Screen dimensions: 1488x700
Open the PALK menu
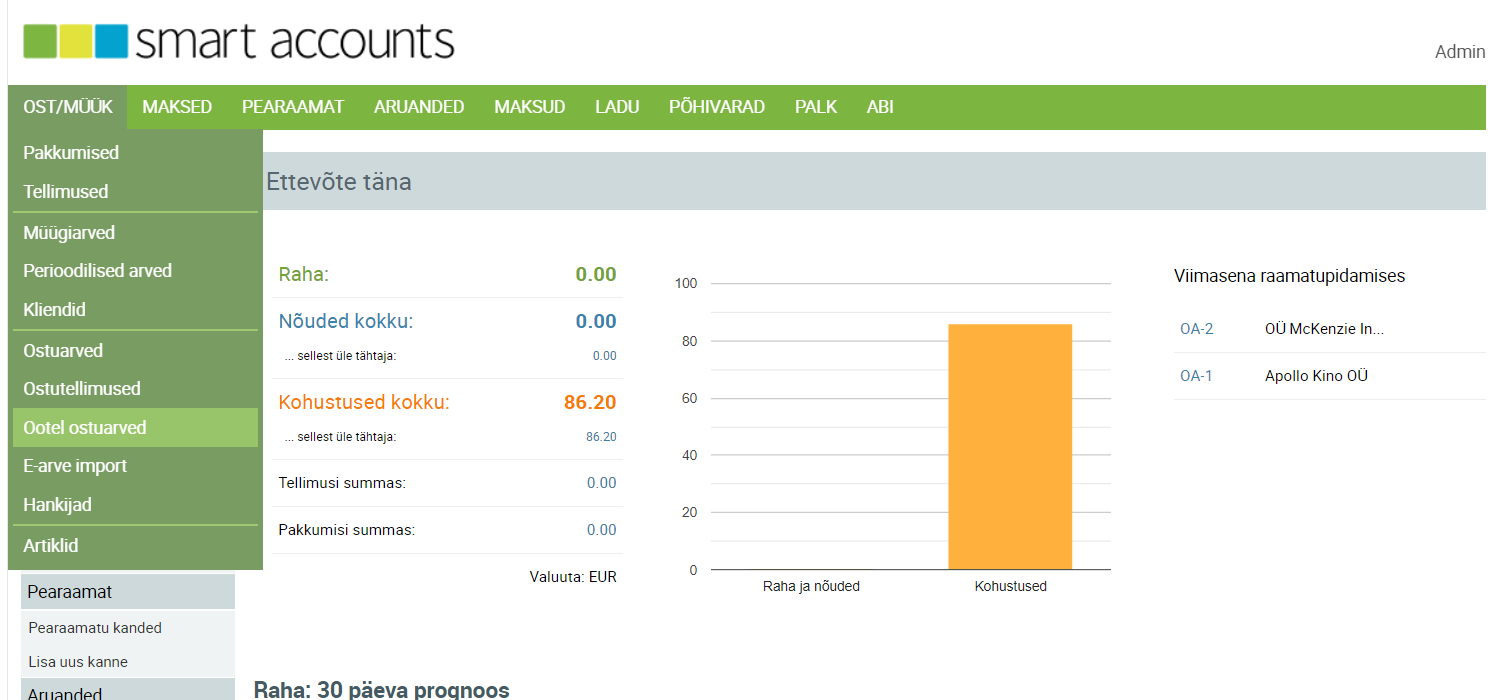click(816, 107)
